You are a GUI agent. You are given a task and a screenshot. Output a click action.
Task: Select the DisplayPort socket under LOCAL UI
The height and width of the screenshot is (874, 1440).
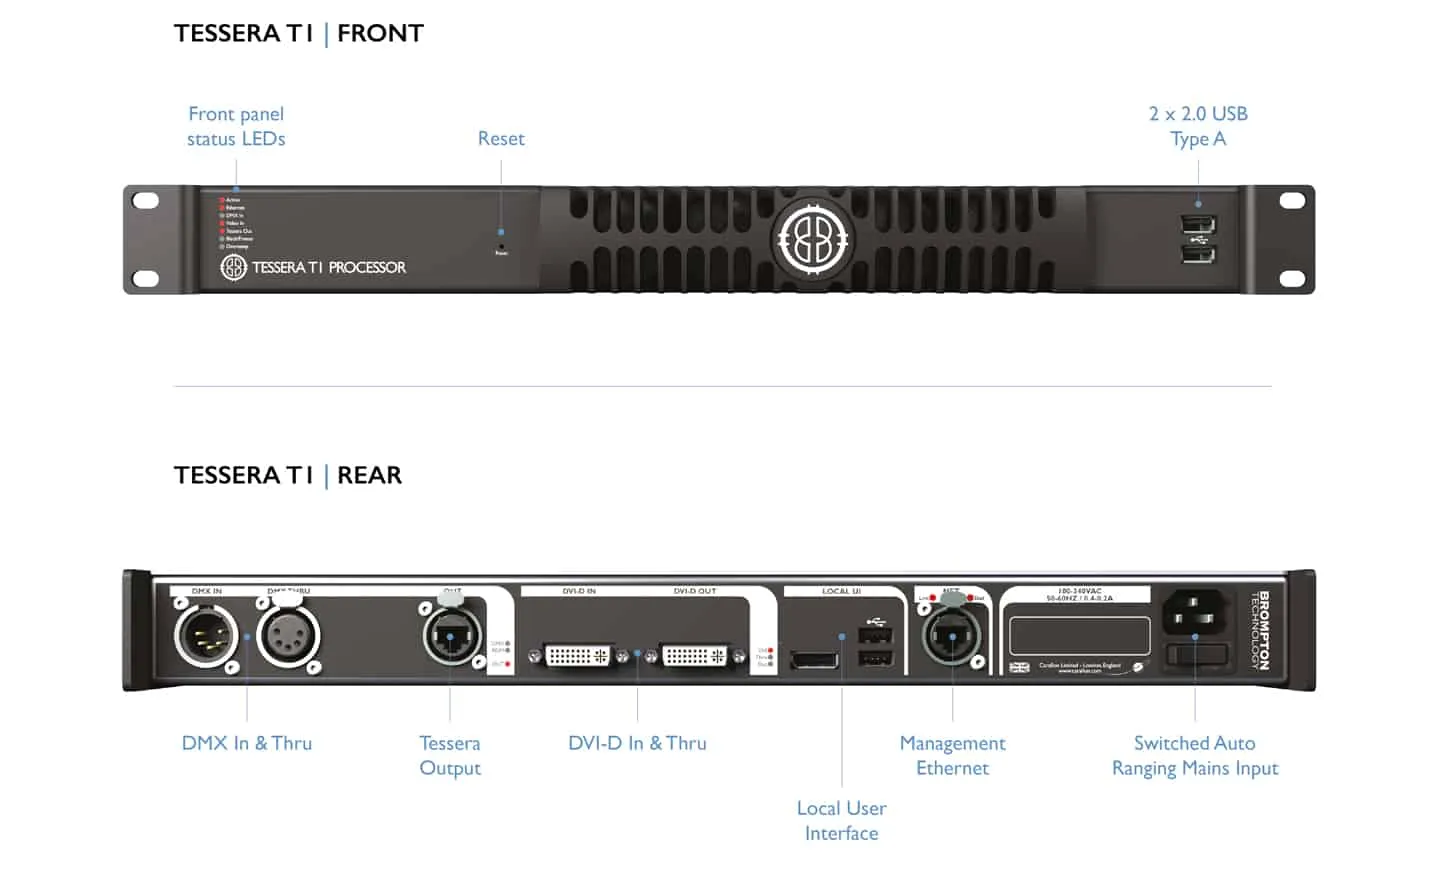(x=815, y=660)
